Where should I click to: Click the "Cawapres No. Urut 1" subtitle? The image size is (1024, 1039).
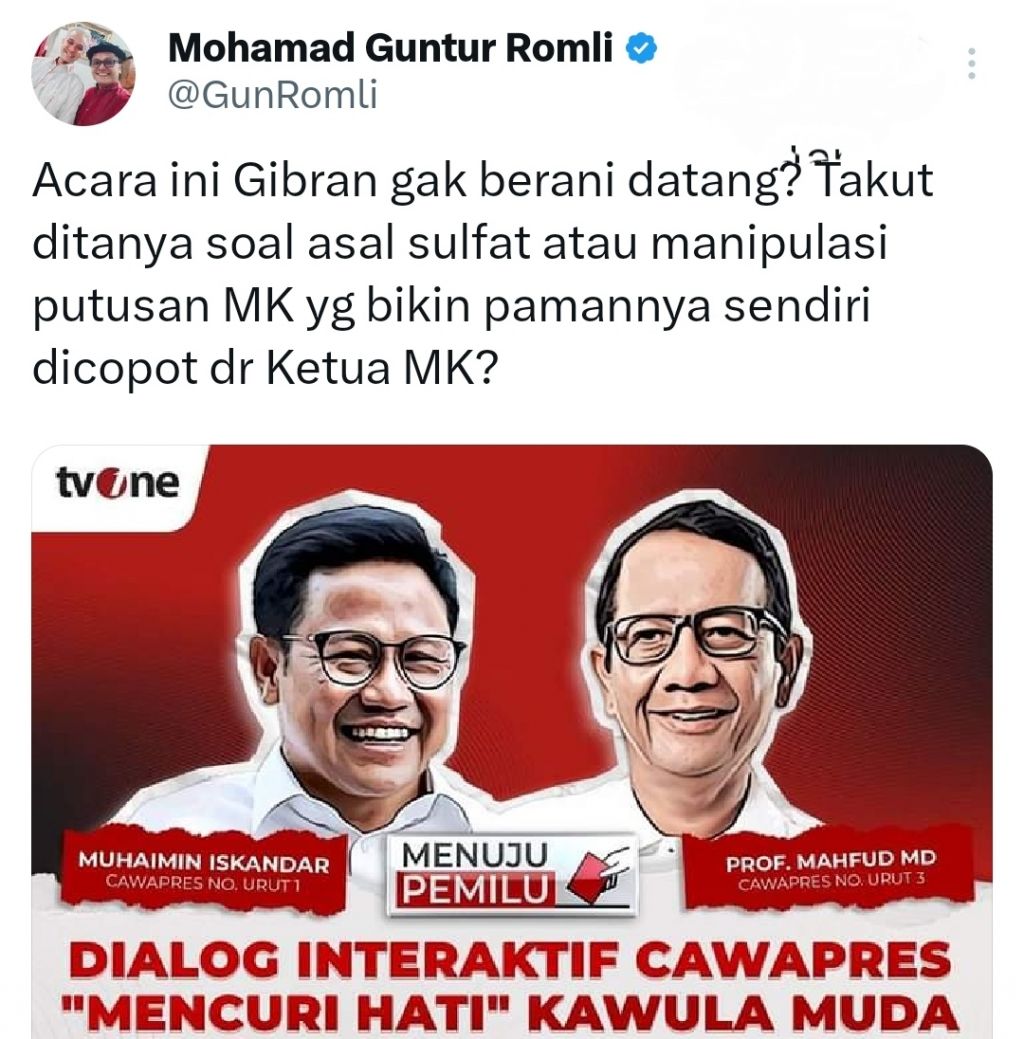(x=203, y=884)
